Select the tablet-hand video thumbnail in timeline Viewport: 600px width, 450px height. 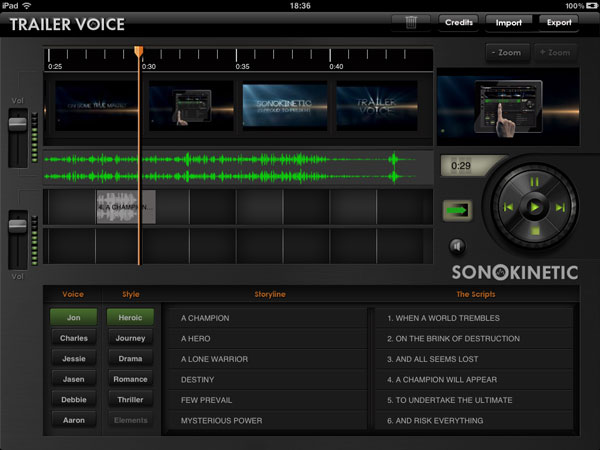191,106
